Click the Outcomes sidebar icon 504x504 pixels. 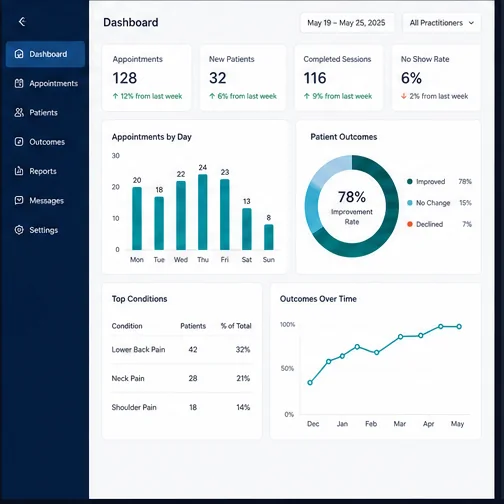(x=19, y=142)
